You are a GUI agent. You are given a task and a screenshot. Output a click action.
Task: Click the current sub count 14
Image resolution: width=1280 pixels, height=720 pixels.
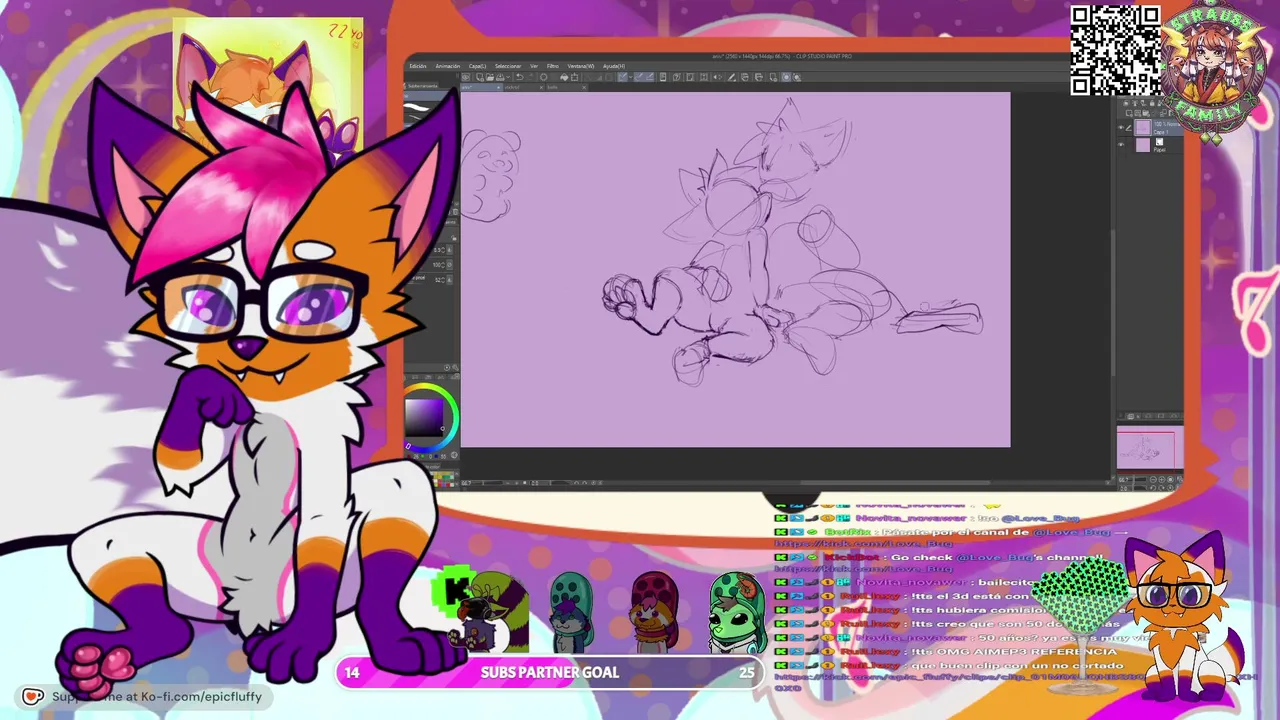(352, 673)
